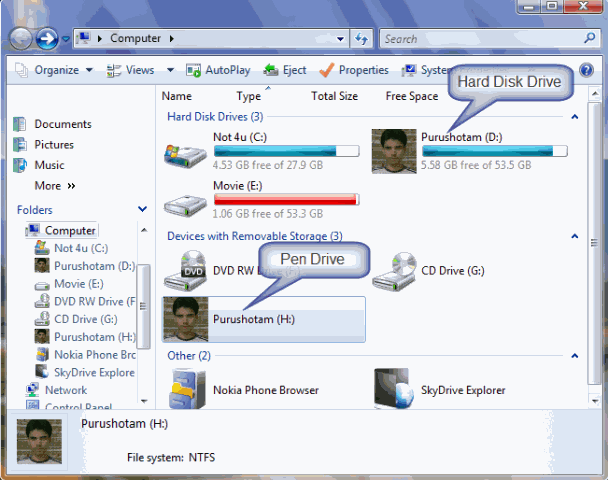Screen dimensions: 608x480
Task: Select Purushotam (H:) in folder tree
Action: 95,337
